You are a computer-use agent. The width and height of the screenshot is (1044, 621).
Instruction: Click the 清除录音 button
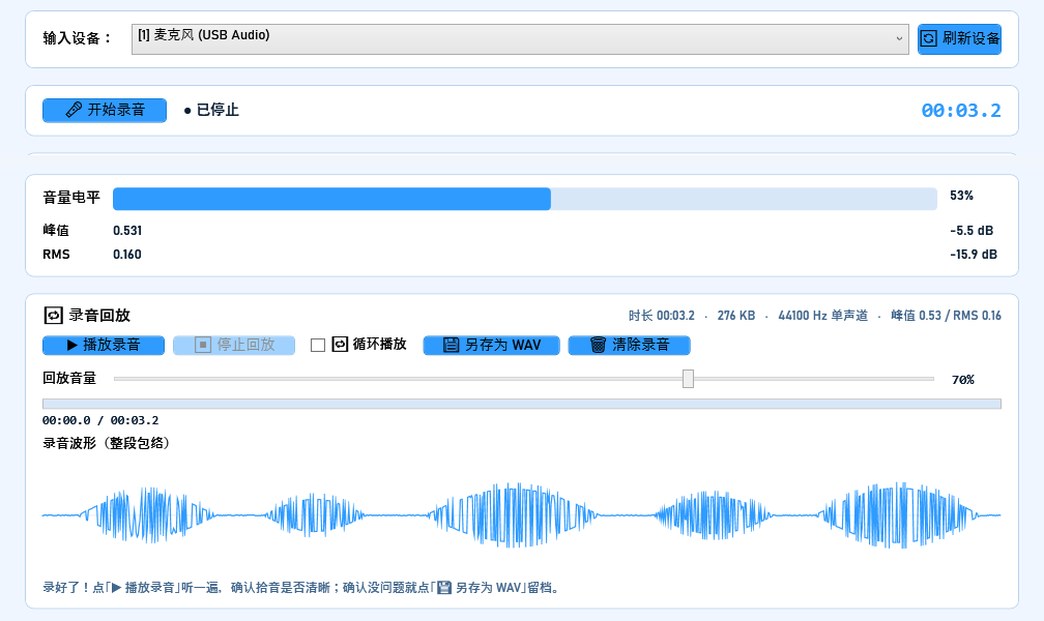coord(629,345)
